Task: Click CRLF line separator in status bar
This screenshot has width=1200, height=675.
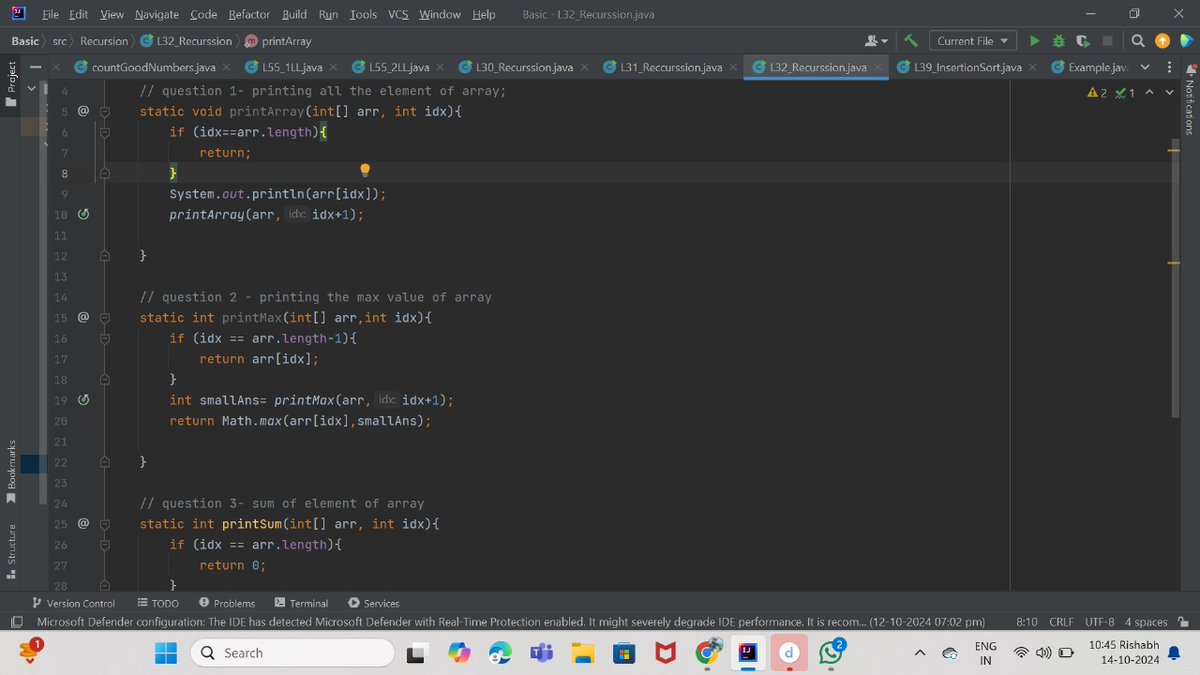Action: (1060, 622)
